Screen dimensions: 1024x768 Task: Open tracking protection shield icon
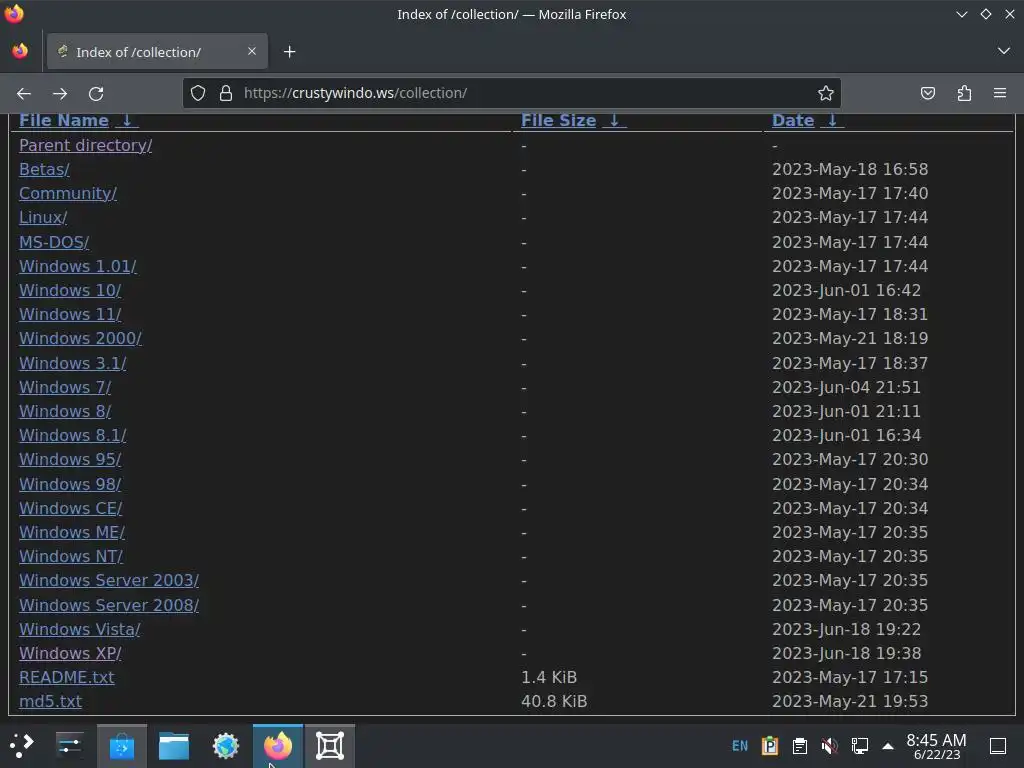pos(198,93)
